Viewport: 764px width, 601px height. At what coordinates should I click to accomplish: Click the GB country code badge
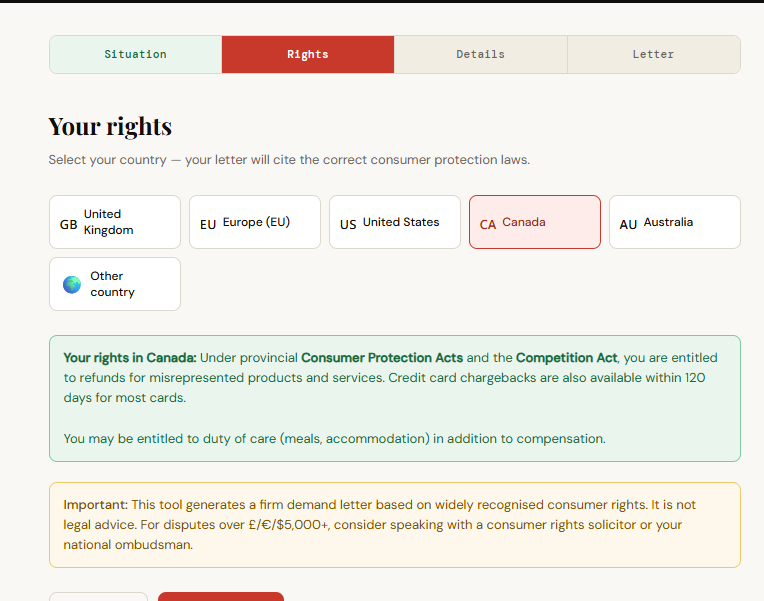tap(68, 224)
